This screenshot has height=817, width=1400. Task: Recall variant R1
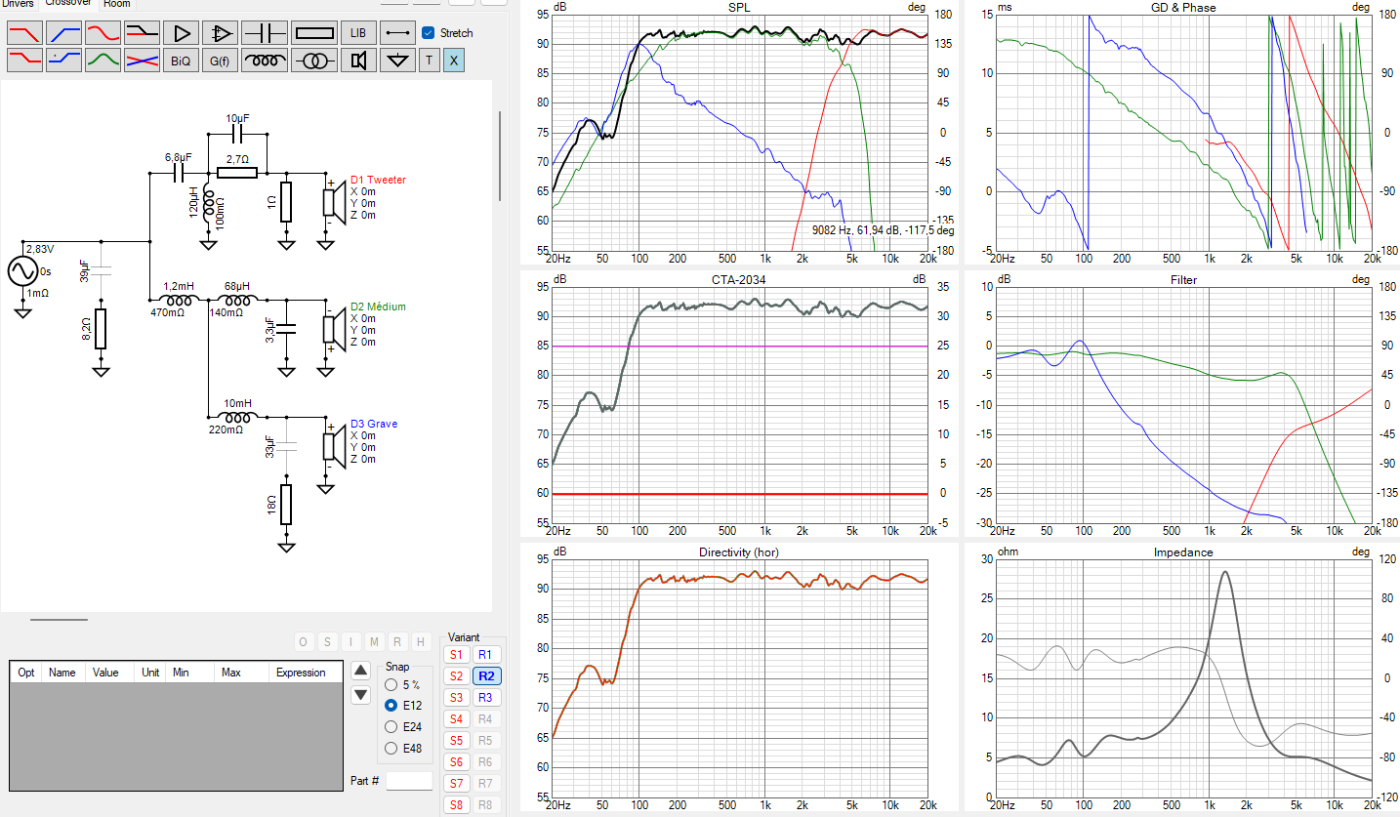(x=486, y=654)
